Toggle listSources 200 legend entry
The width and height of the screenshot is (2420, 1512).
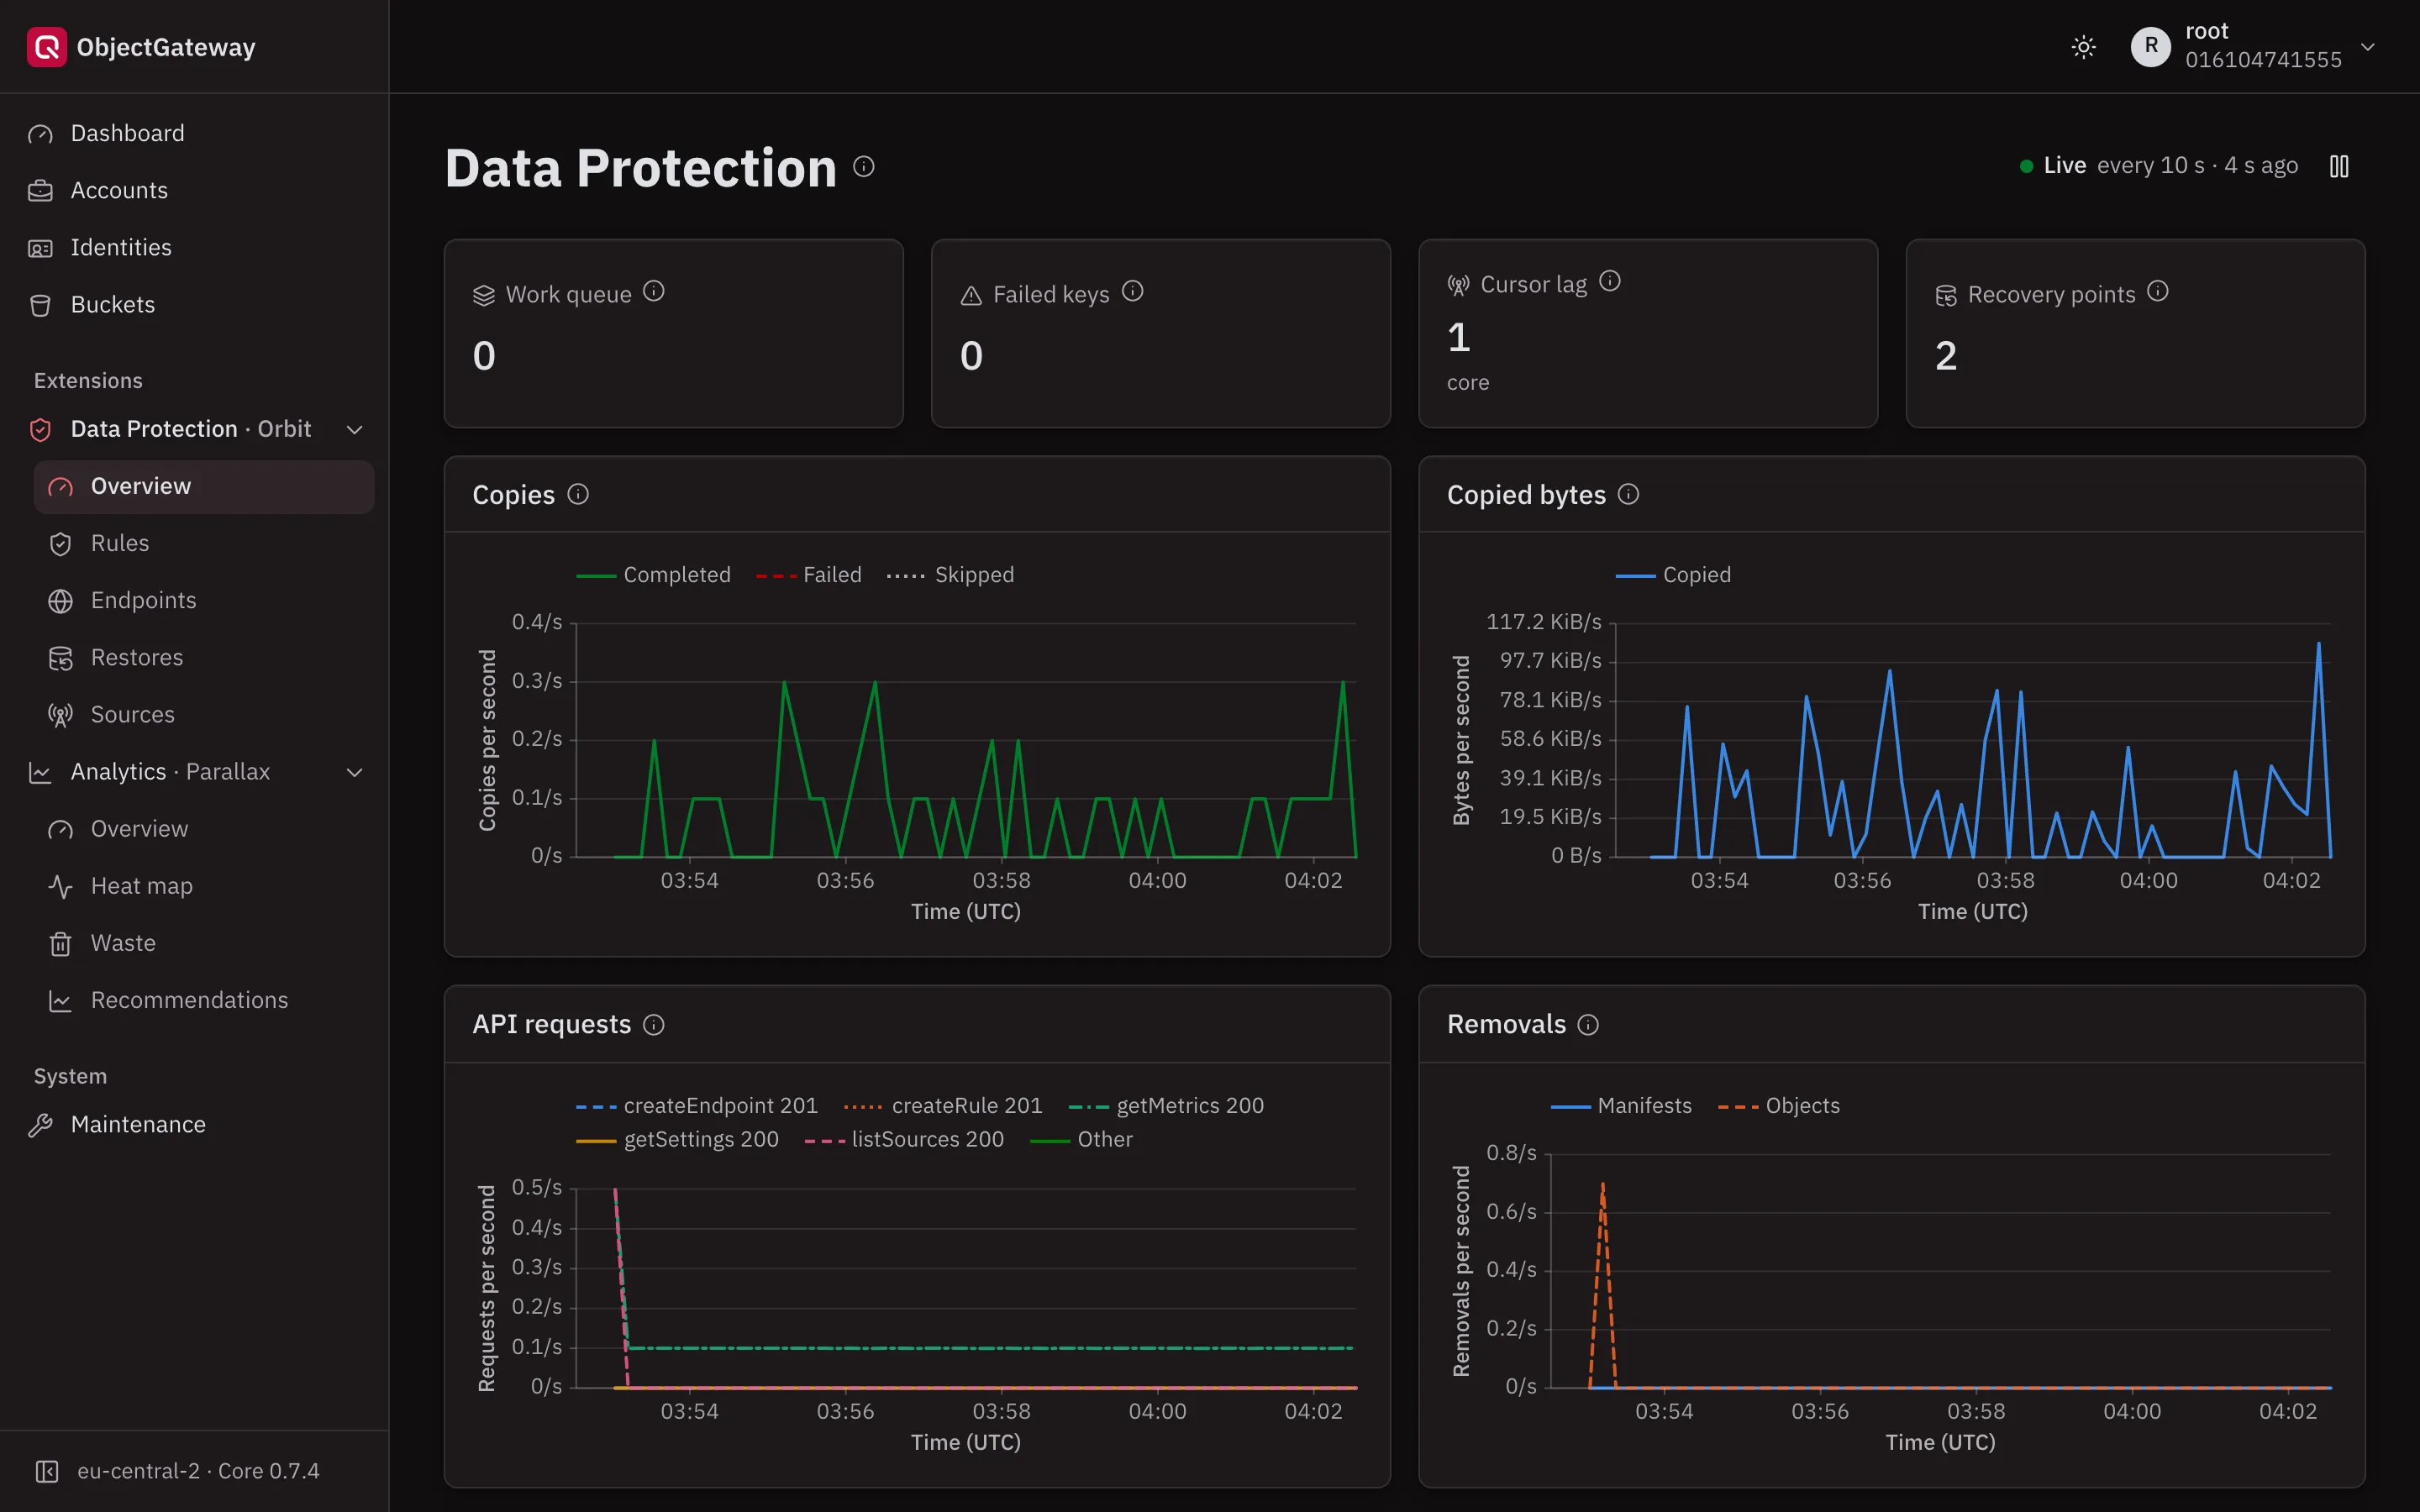point(904,1140)
